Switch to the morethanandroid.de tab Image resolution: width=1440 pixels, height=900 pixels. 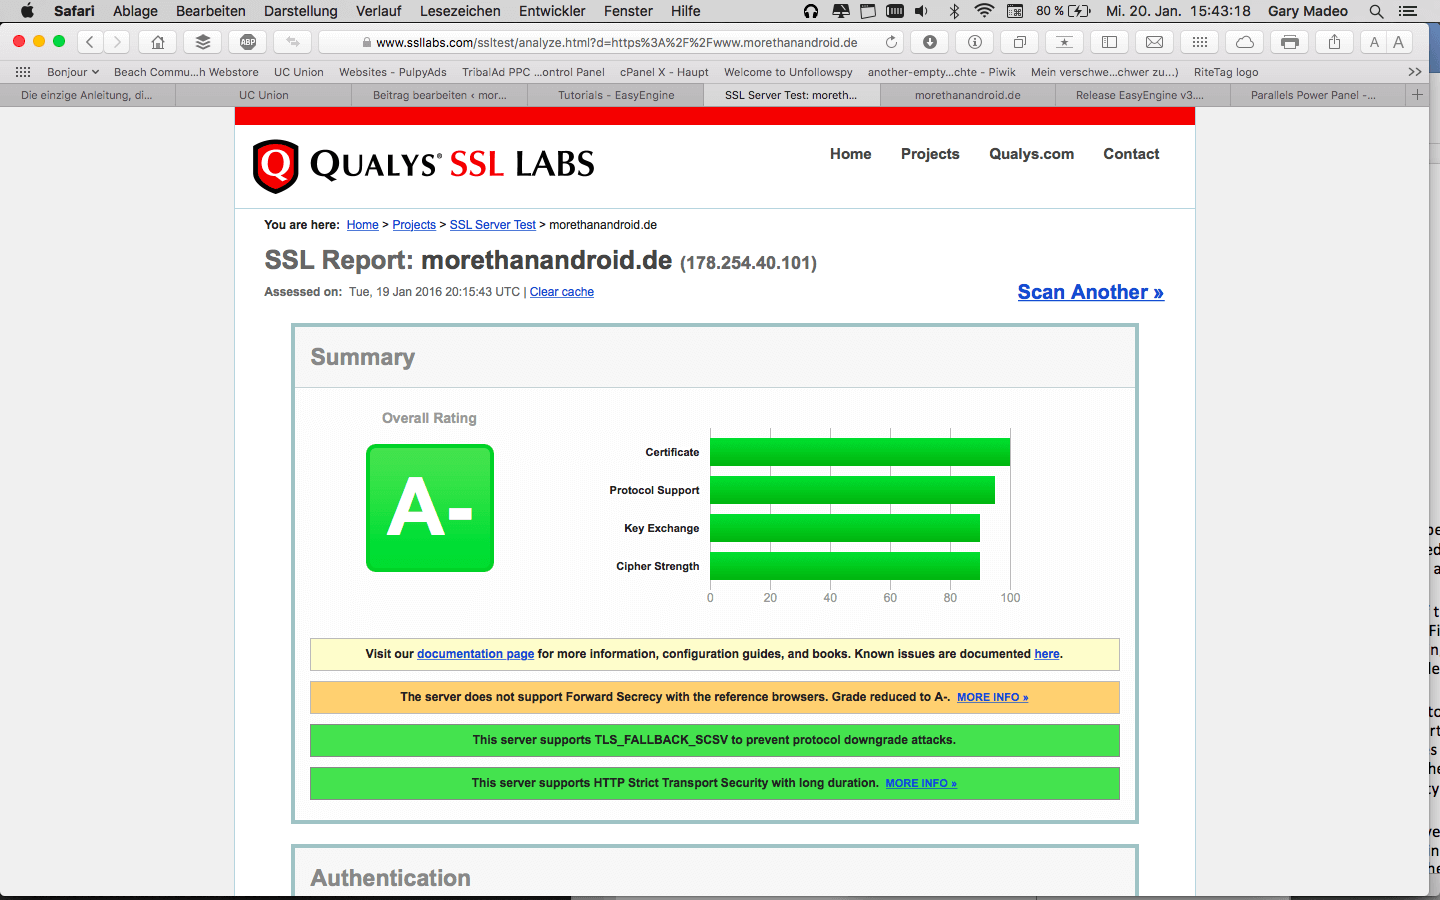pos(968,95)
